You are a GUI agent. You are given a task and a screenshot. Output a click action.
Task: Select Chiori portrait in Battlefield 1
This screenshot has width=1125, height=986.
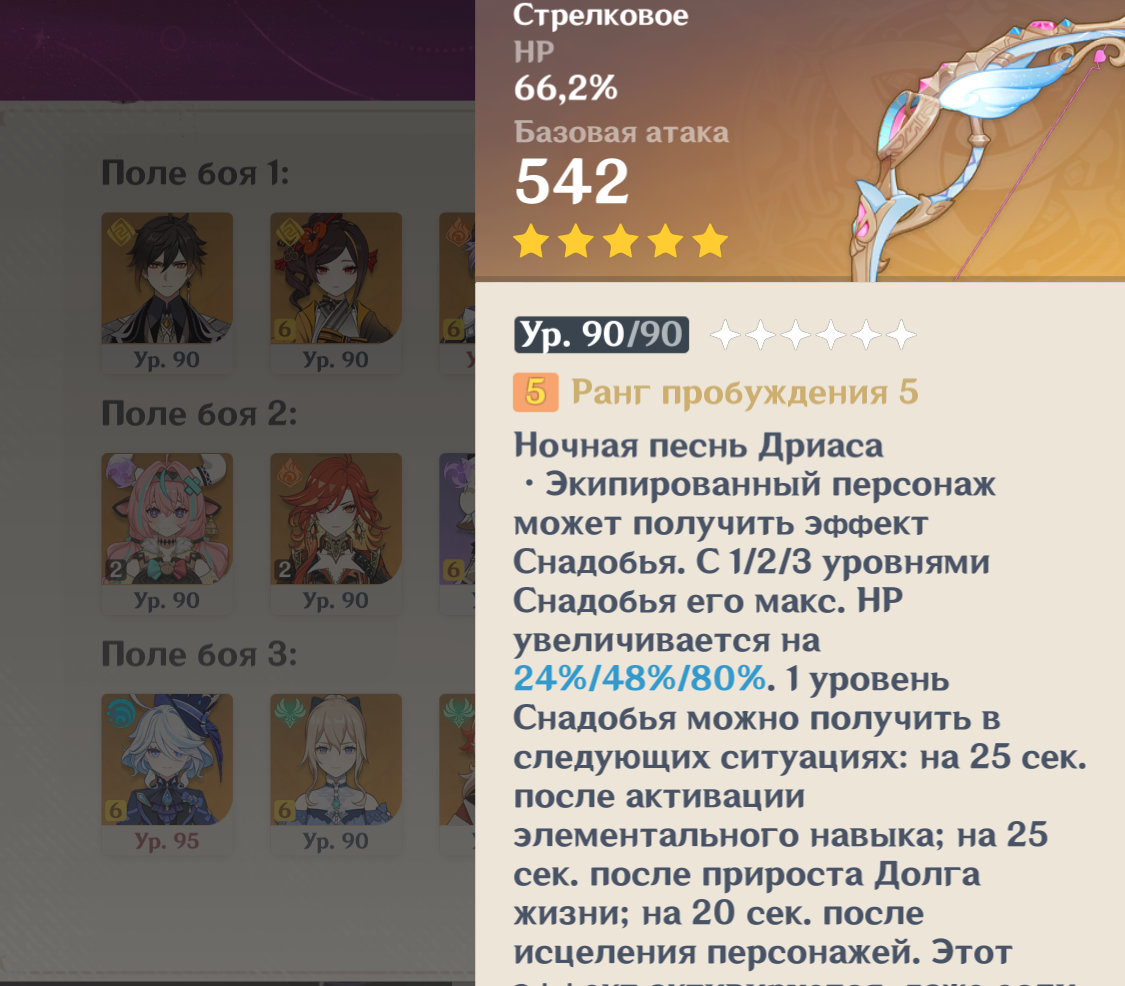[335, 278]
